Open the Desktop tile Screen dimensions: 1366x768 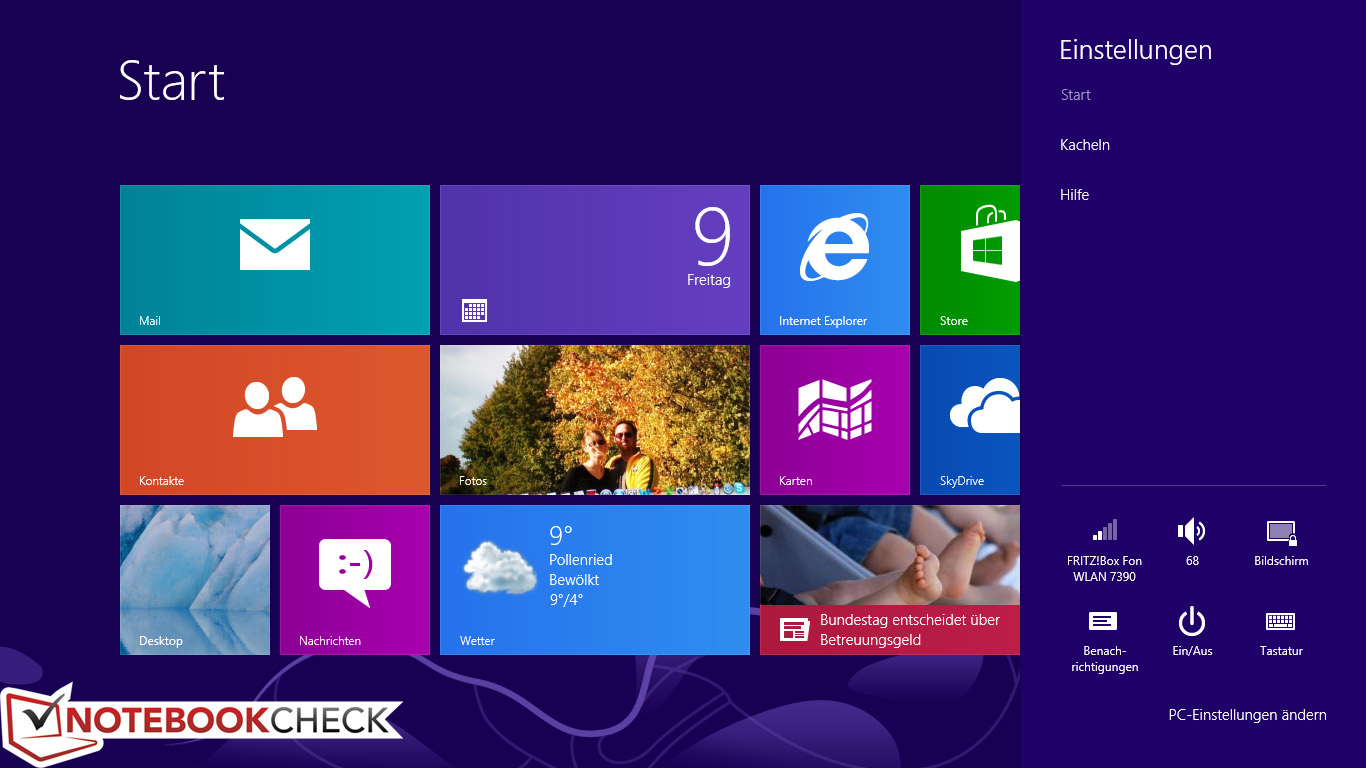tap(195, 580)
